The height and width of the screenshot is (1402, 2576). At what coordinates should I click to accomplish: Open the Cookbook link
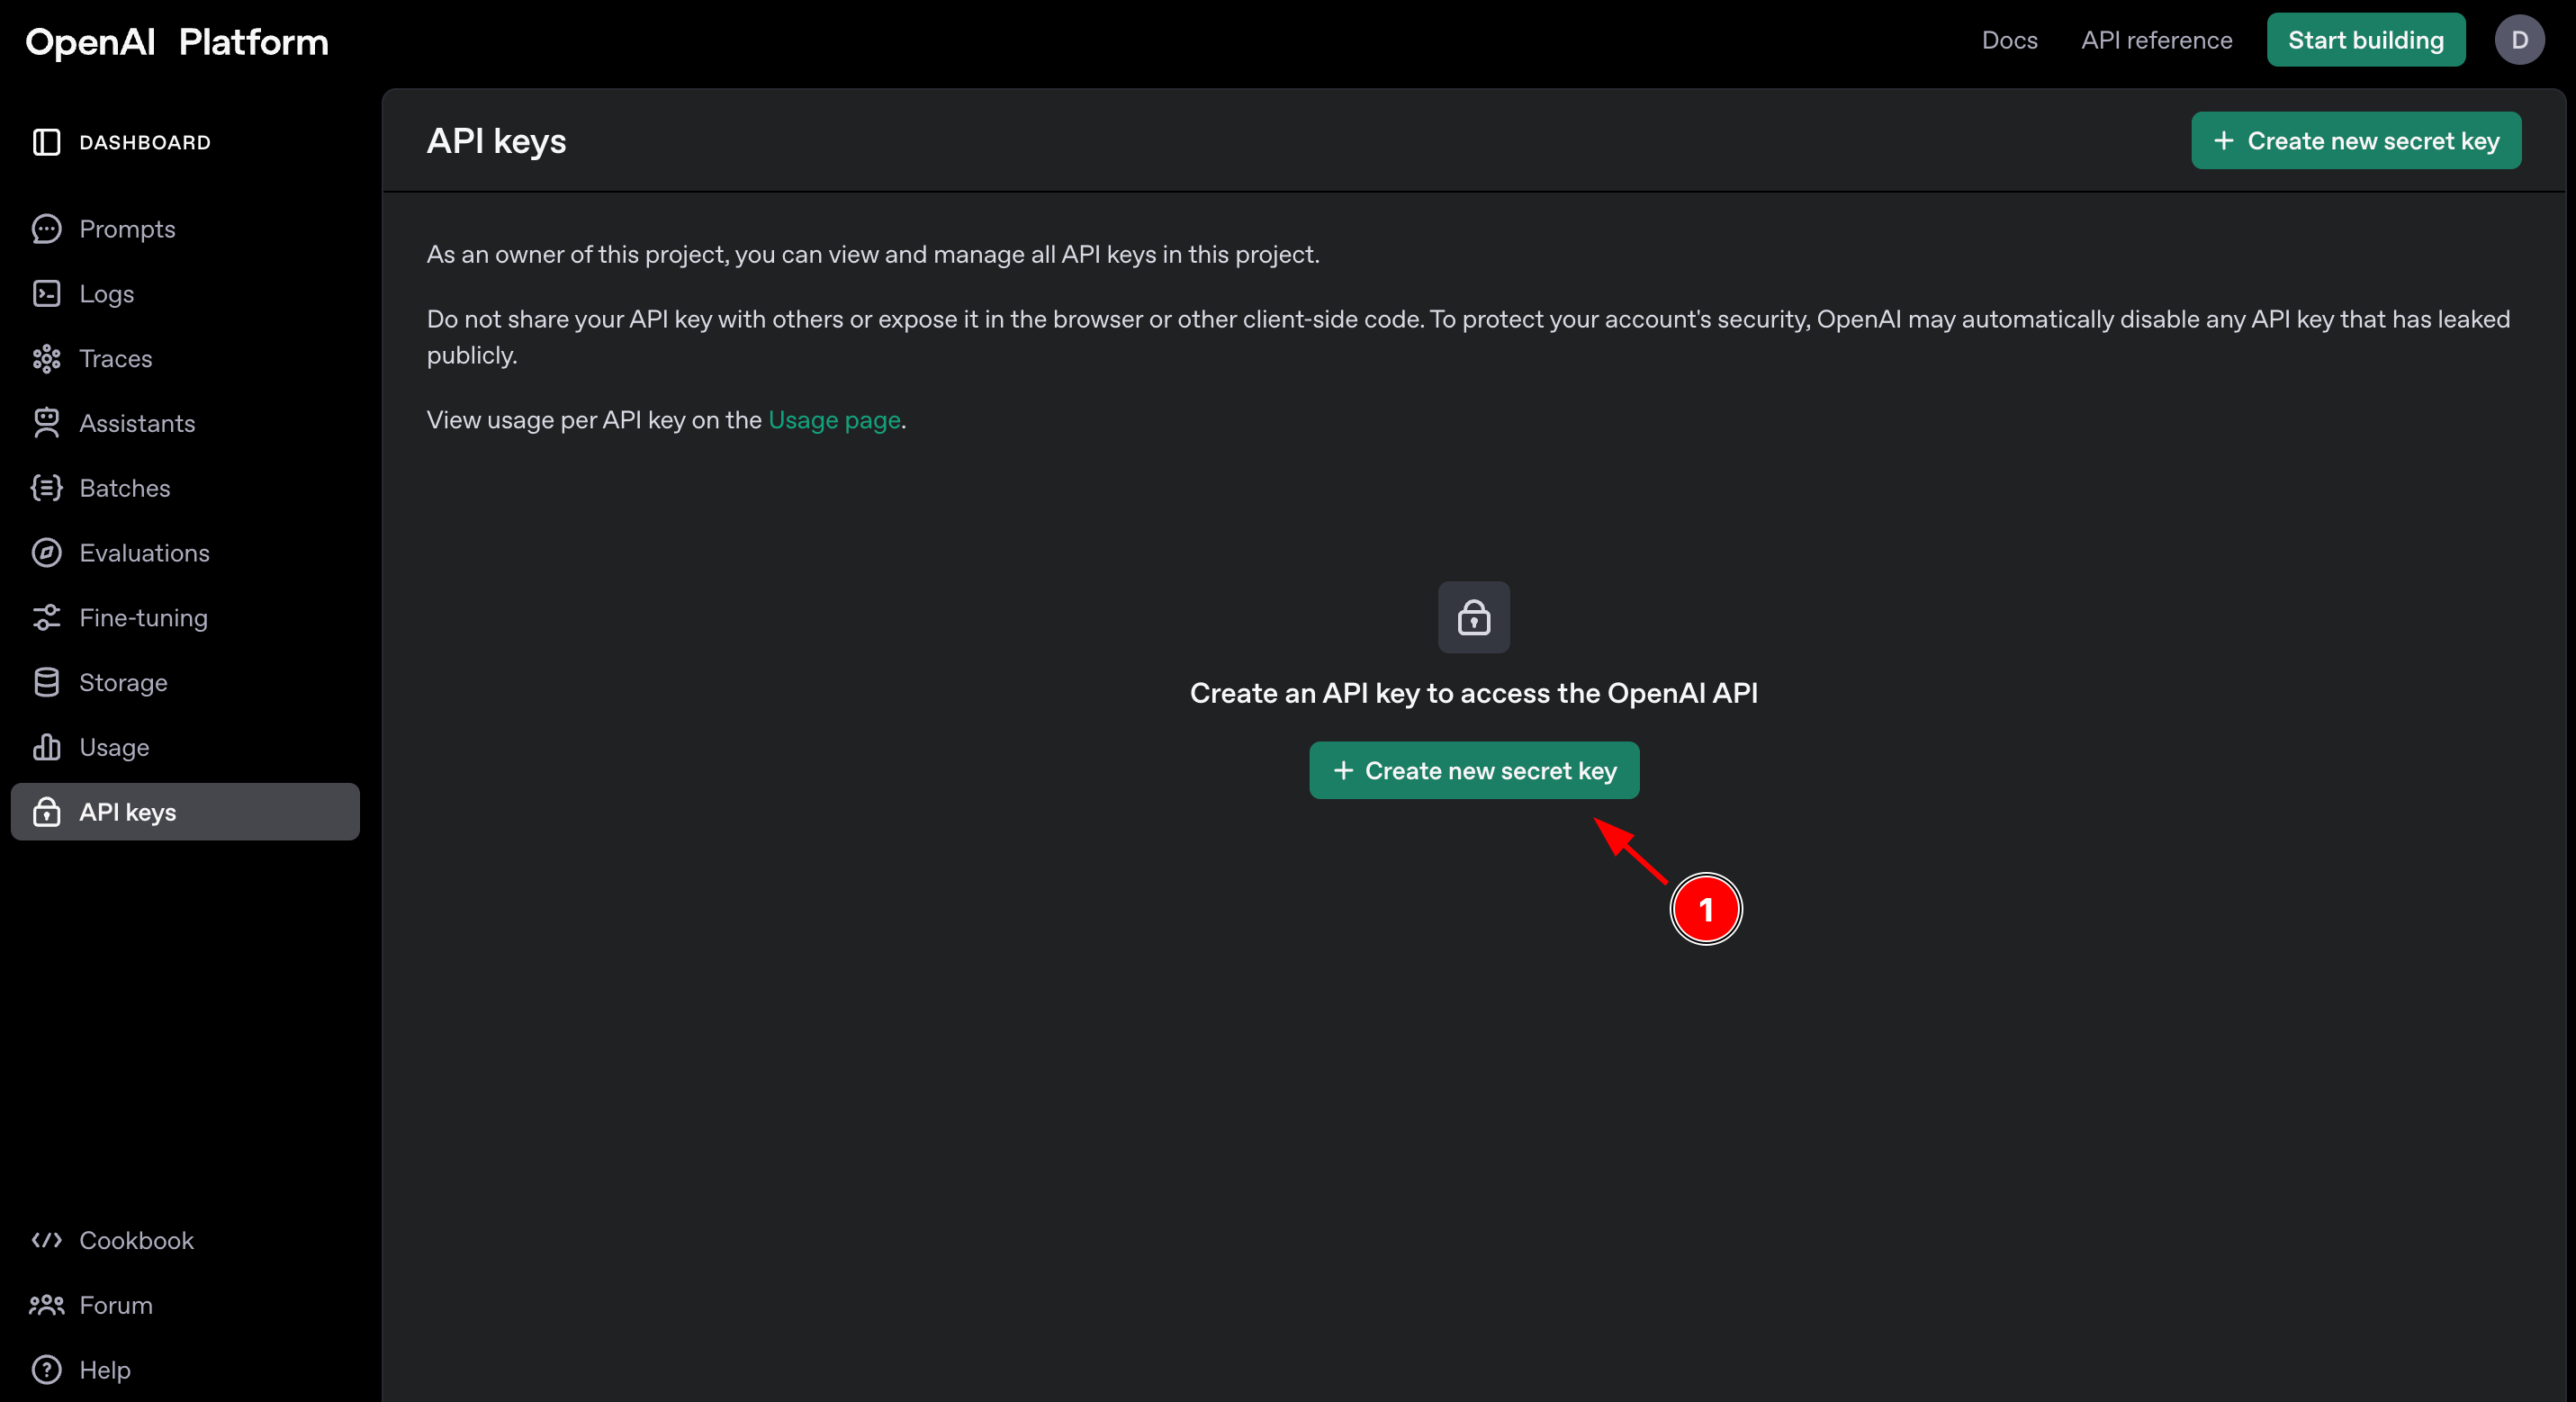pyautogui.click(x=136, y=1240)
